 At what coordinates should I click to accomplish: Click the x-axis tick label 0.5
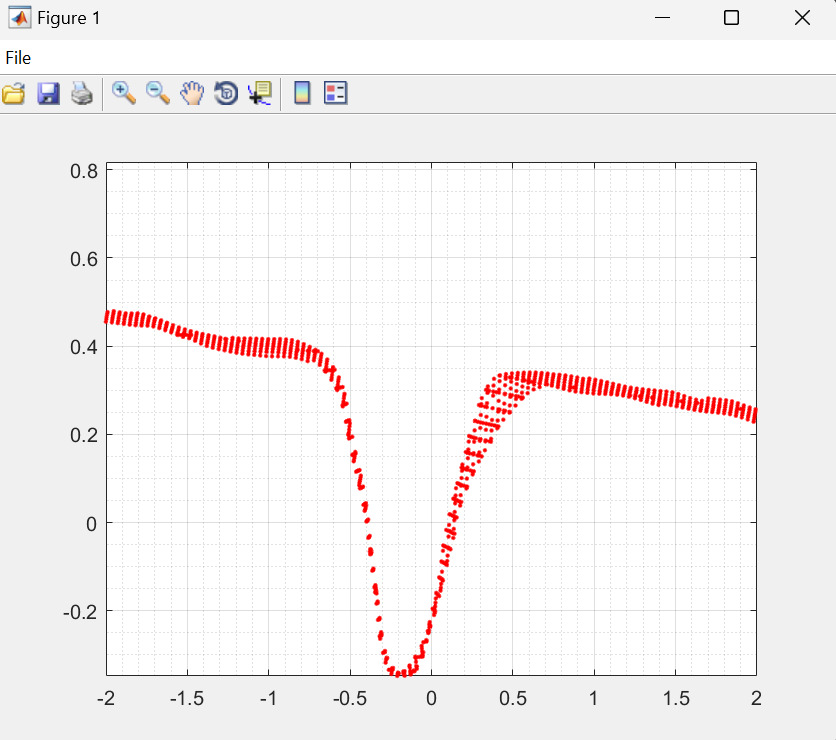click(x=512, y=698)
